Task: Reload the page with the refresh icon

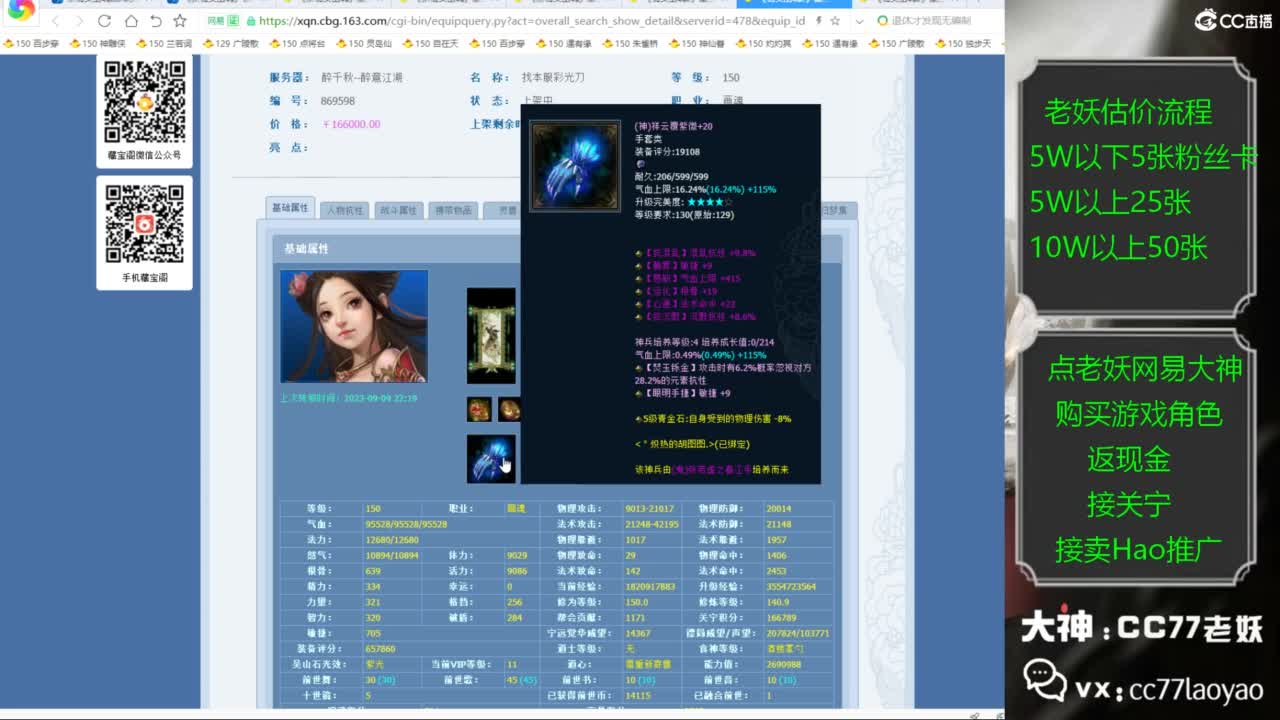Action: pos(104,21)
